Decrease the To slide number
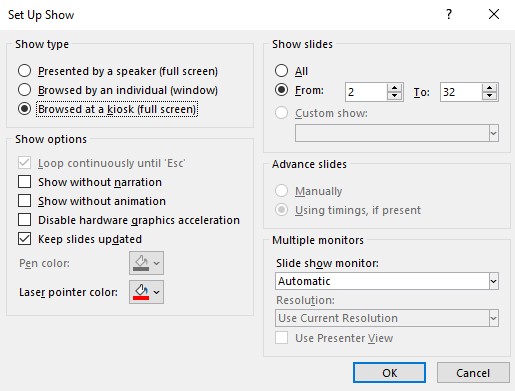 (489, 96)
